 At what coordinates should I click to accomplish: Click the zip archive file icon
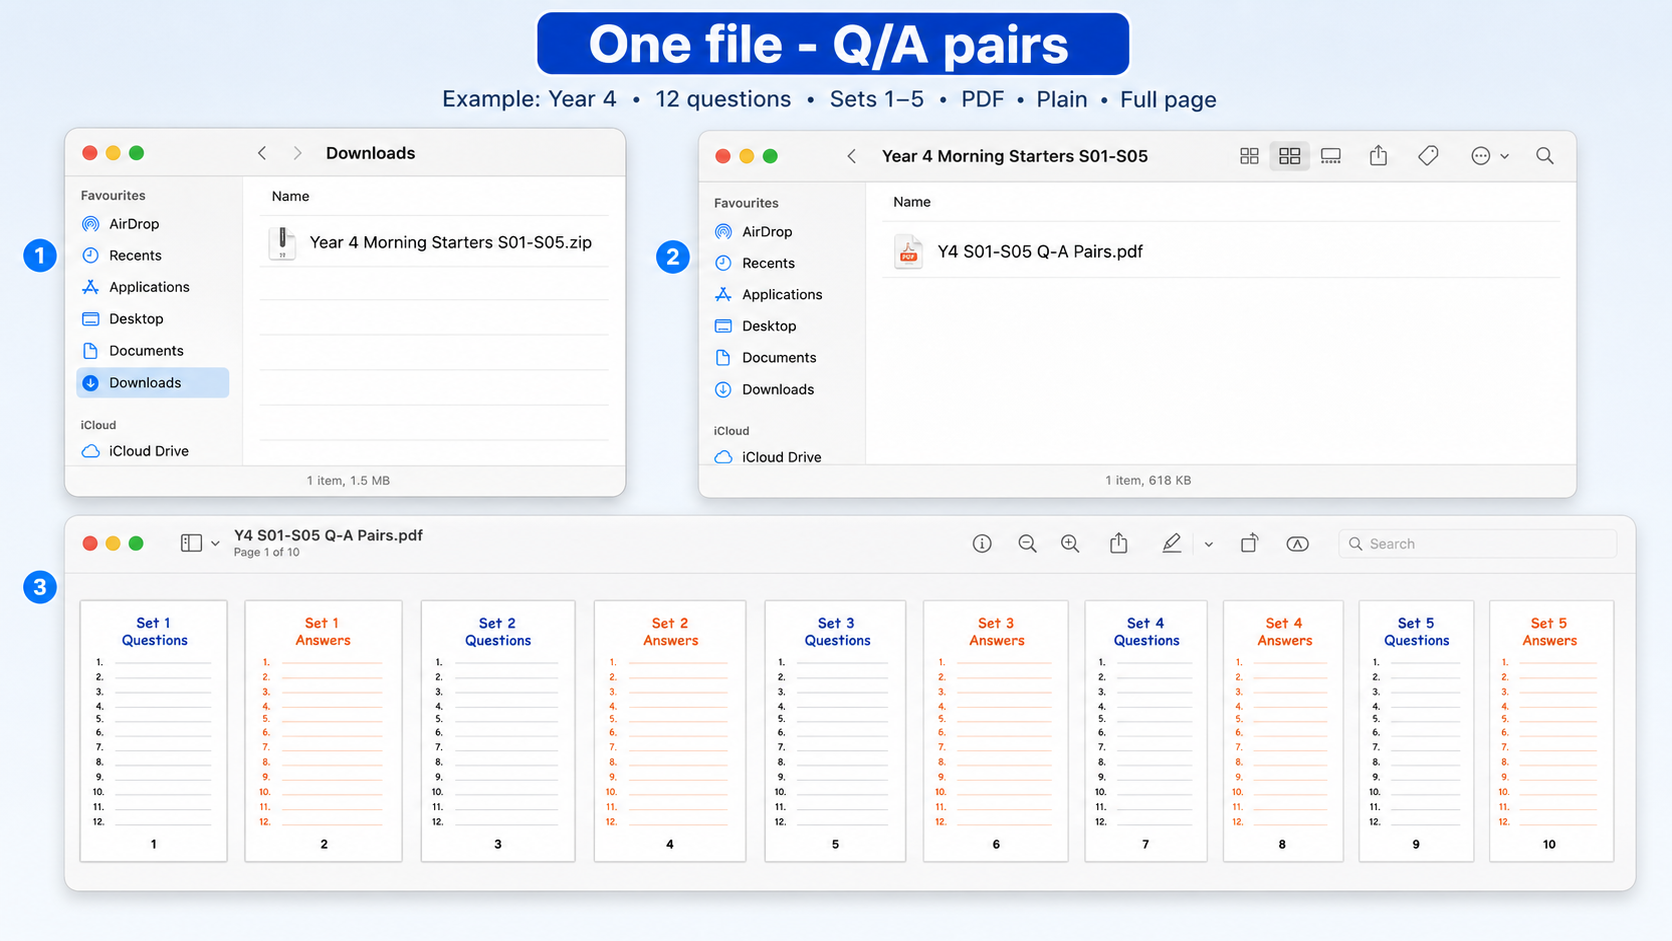point(282,242)
